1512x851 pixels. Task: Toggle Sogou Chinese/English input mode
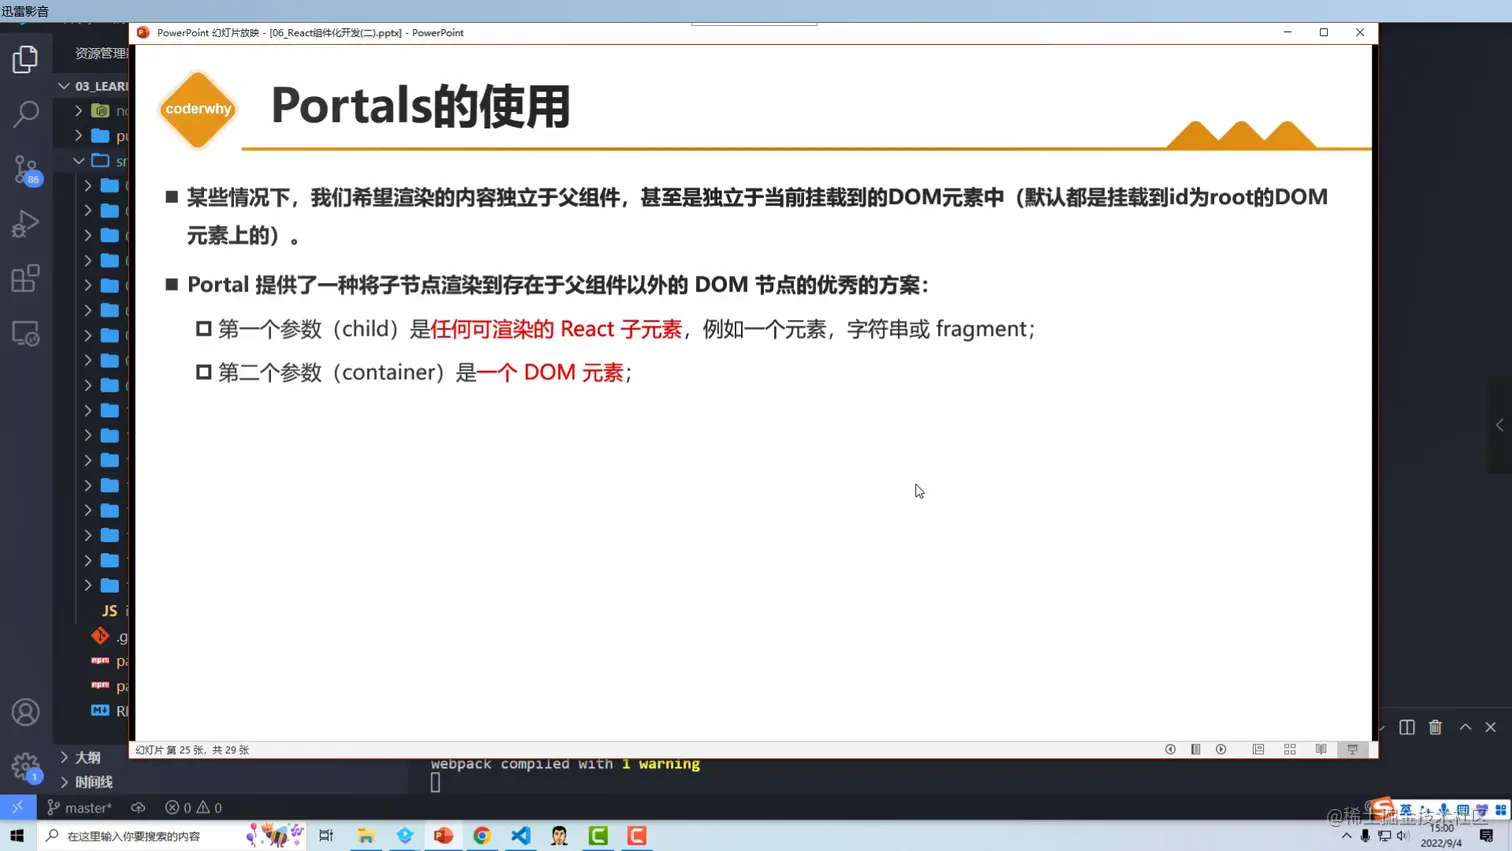pos(1406,810)
